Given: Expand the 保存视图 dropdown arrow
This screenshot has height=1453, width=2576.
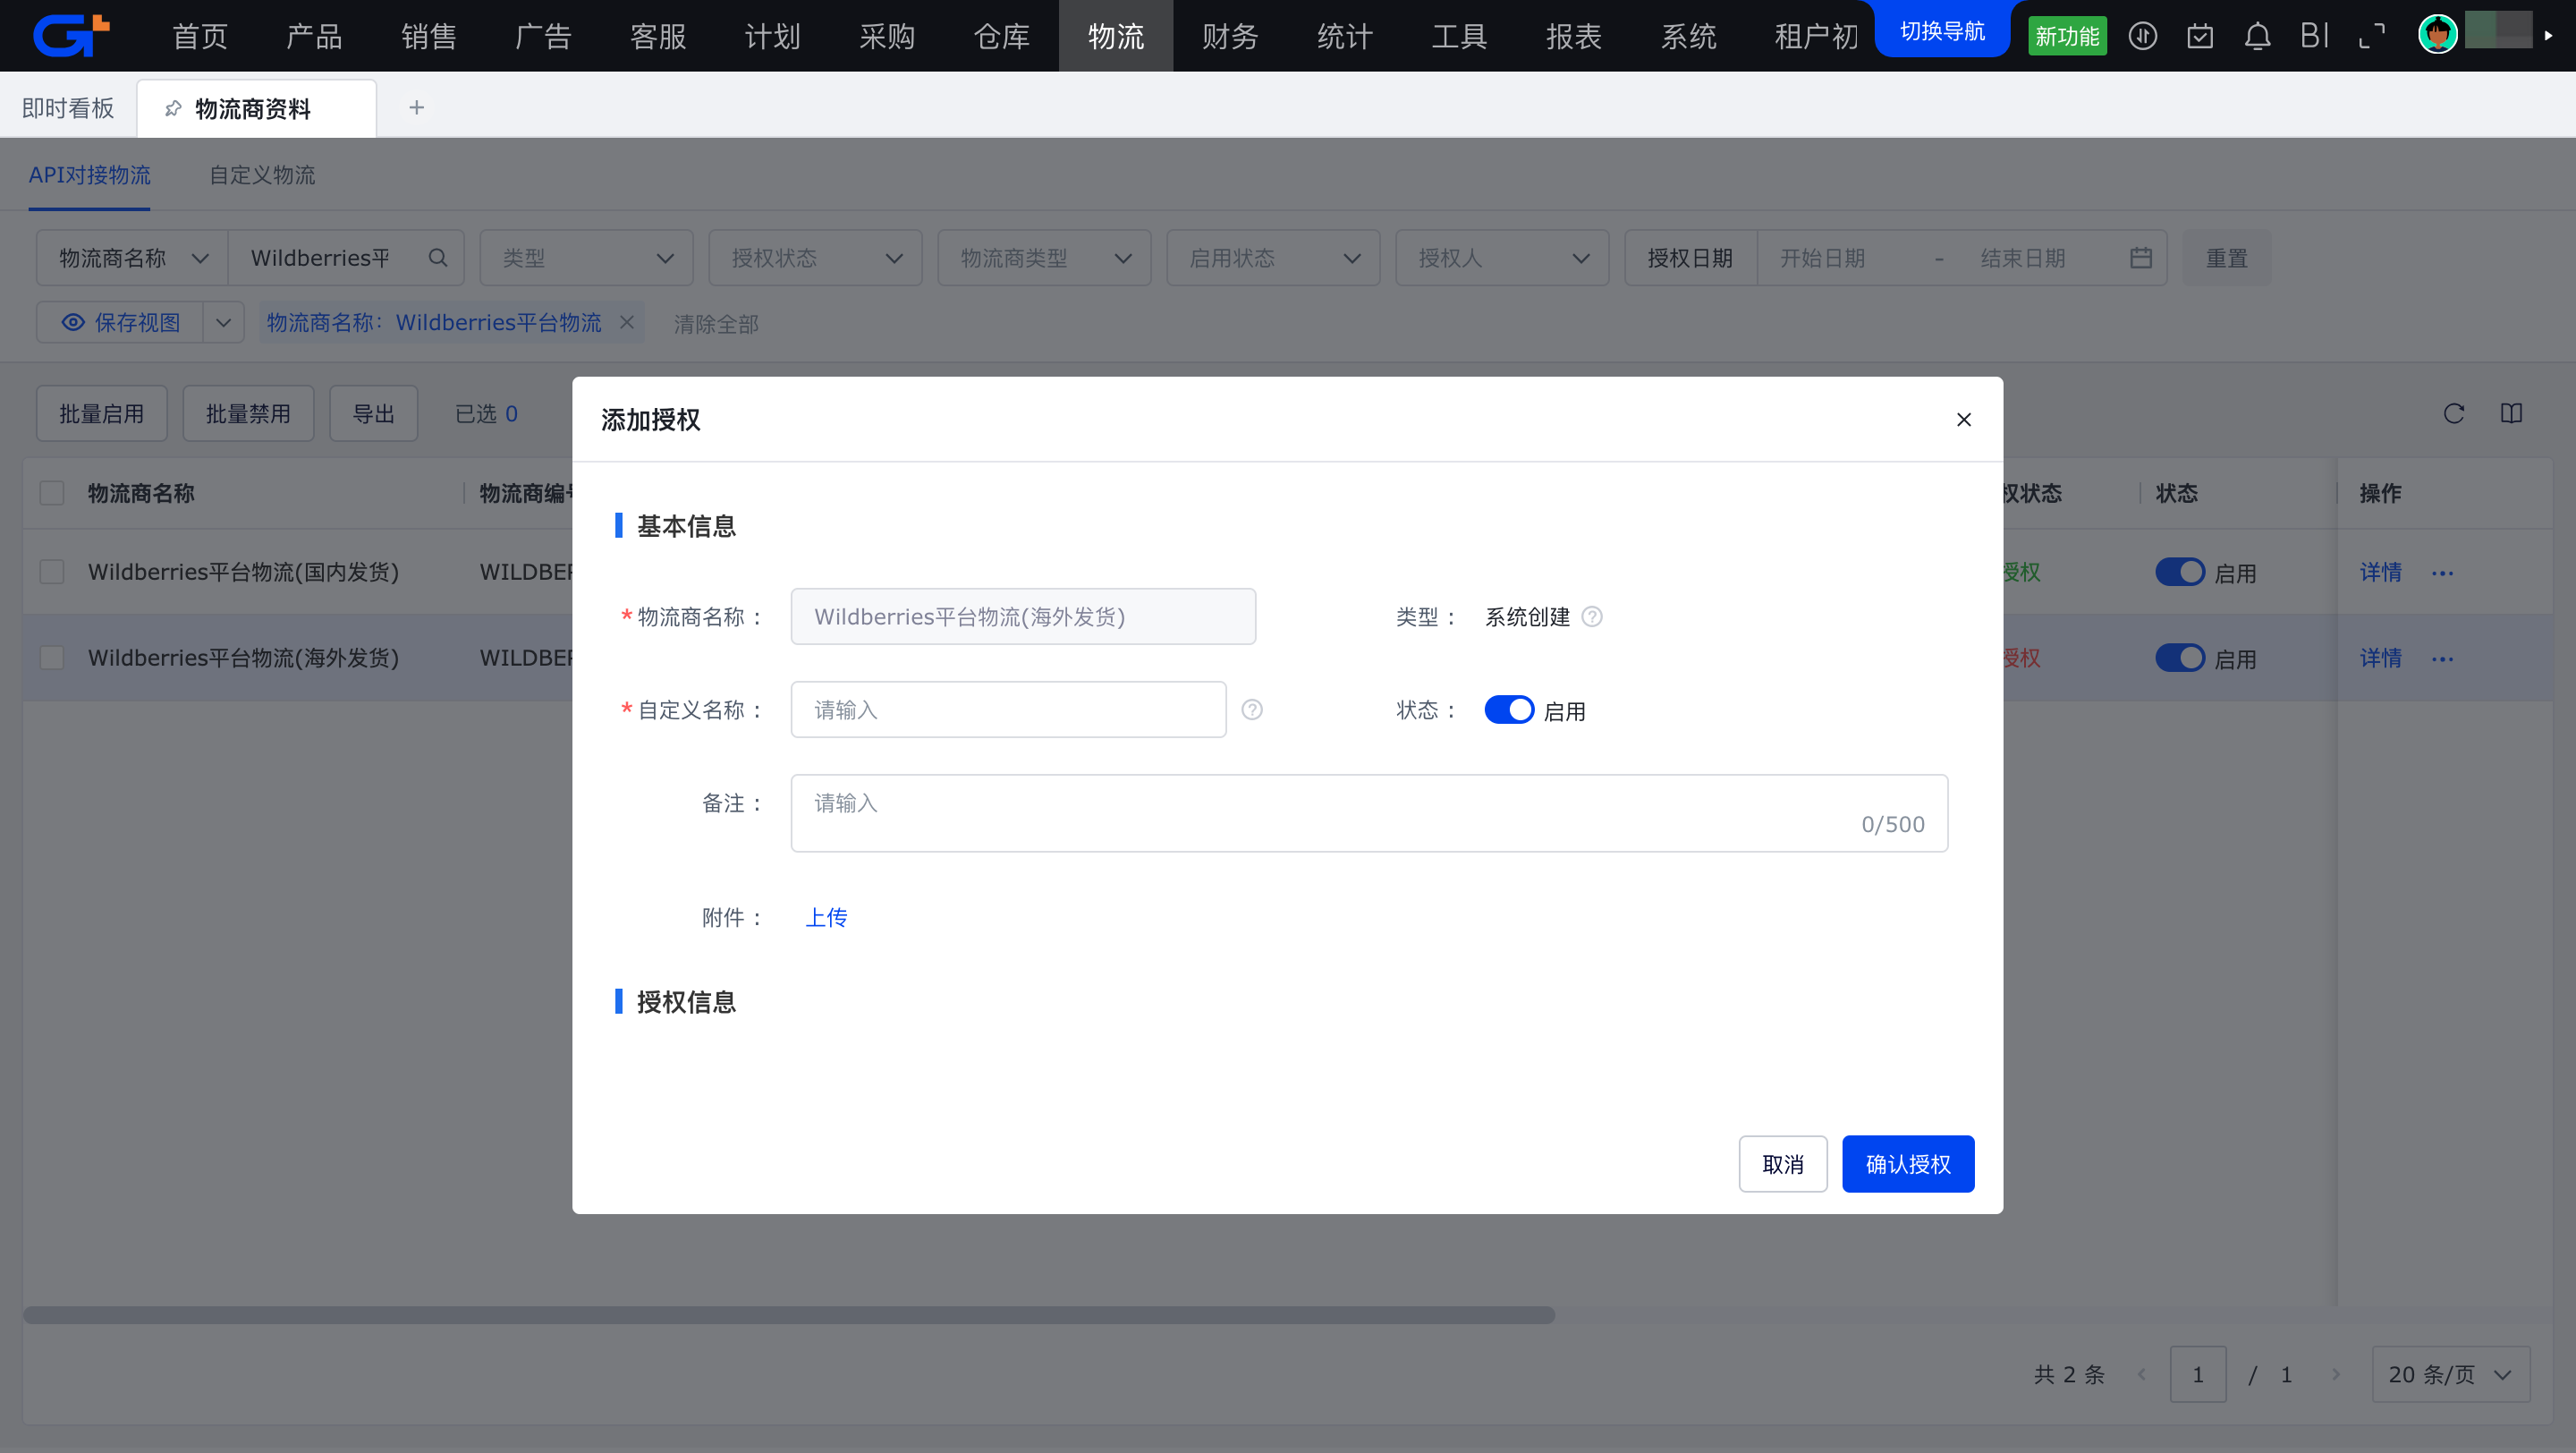Looking at the screenshot, I should point(223,323).
